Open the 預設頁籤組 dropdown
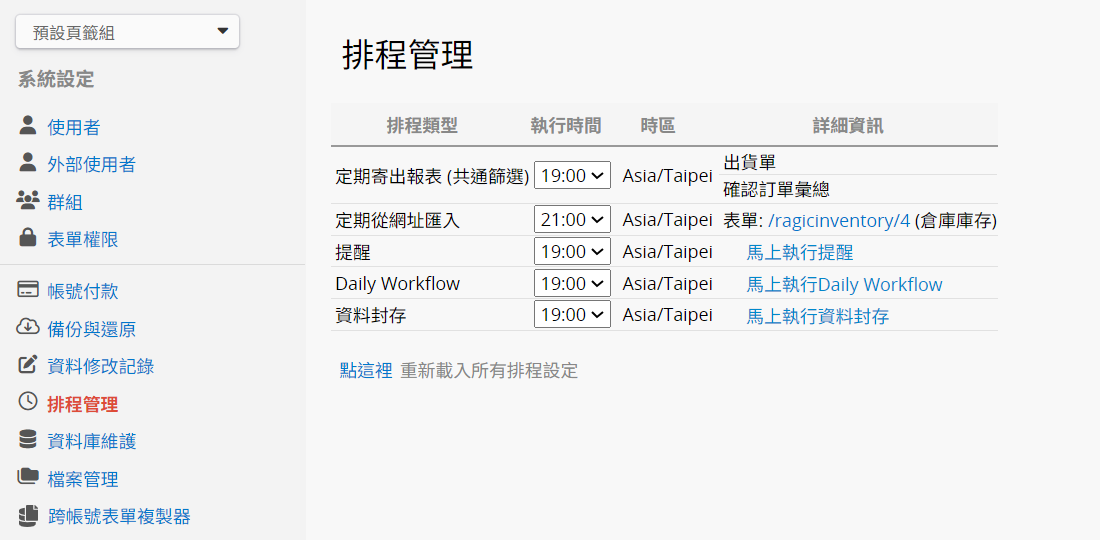The image size is (1100, 540). (127, 32)
